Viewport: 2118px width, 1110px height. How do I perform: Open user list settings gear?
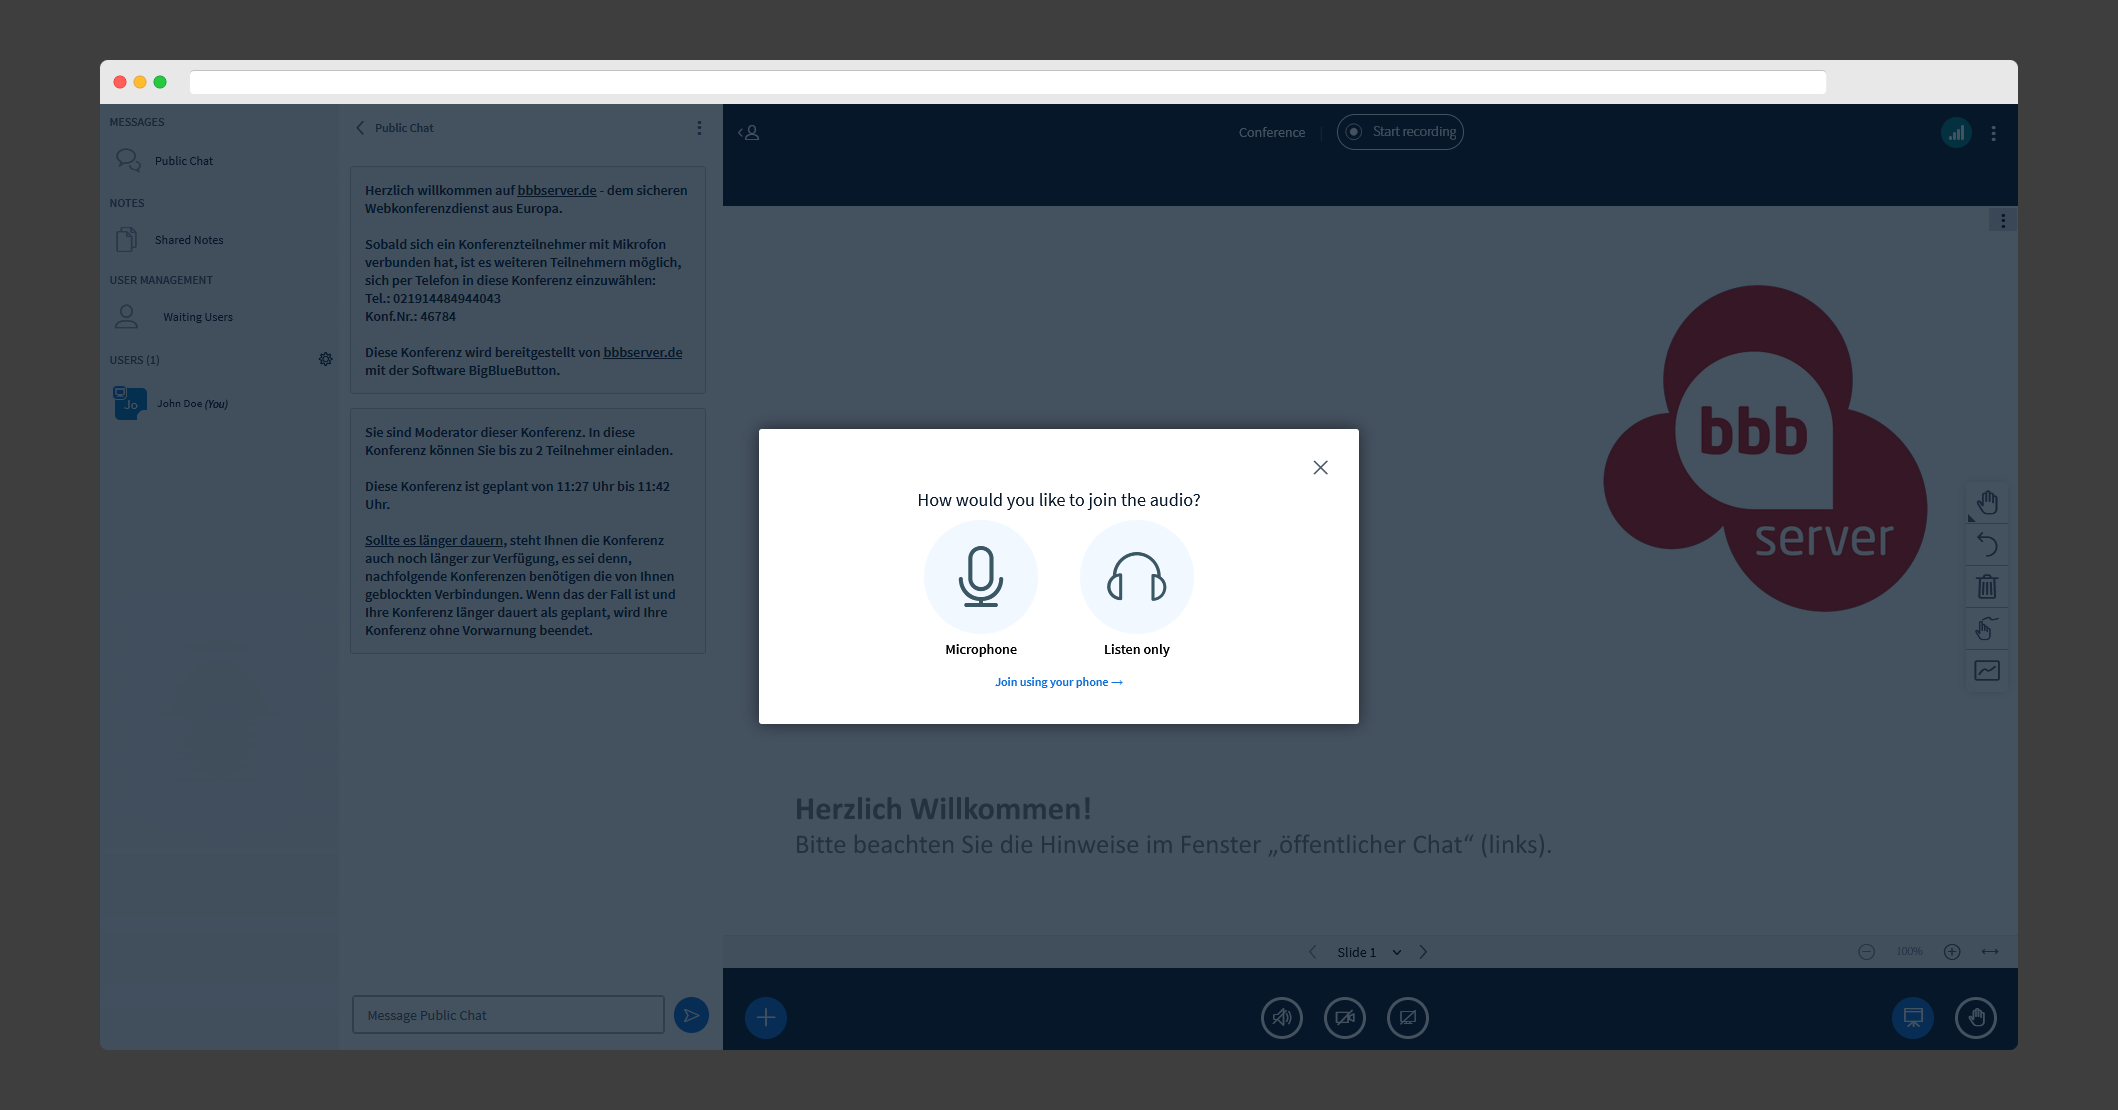coord(325,359)
